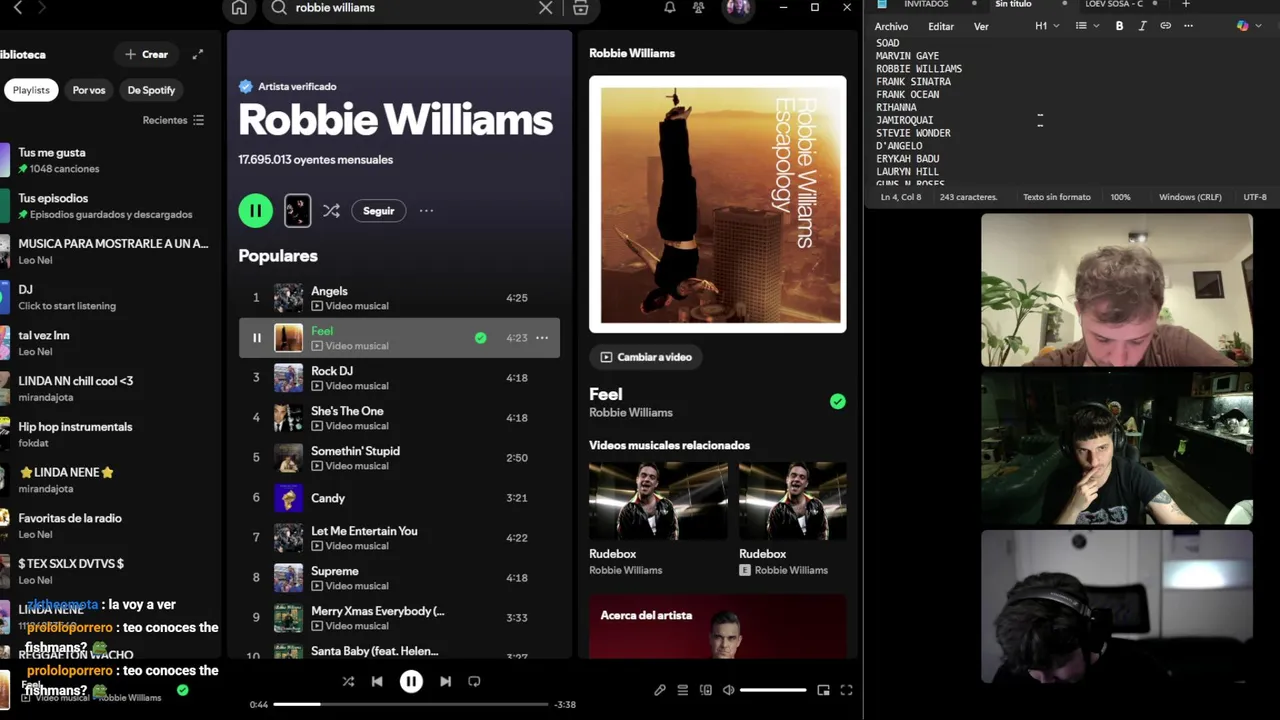The width and height of the screenshot is (1280, 720).
Task: Toggle saved checkmark on the Feel row
Action: (481, 338)
